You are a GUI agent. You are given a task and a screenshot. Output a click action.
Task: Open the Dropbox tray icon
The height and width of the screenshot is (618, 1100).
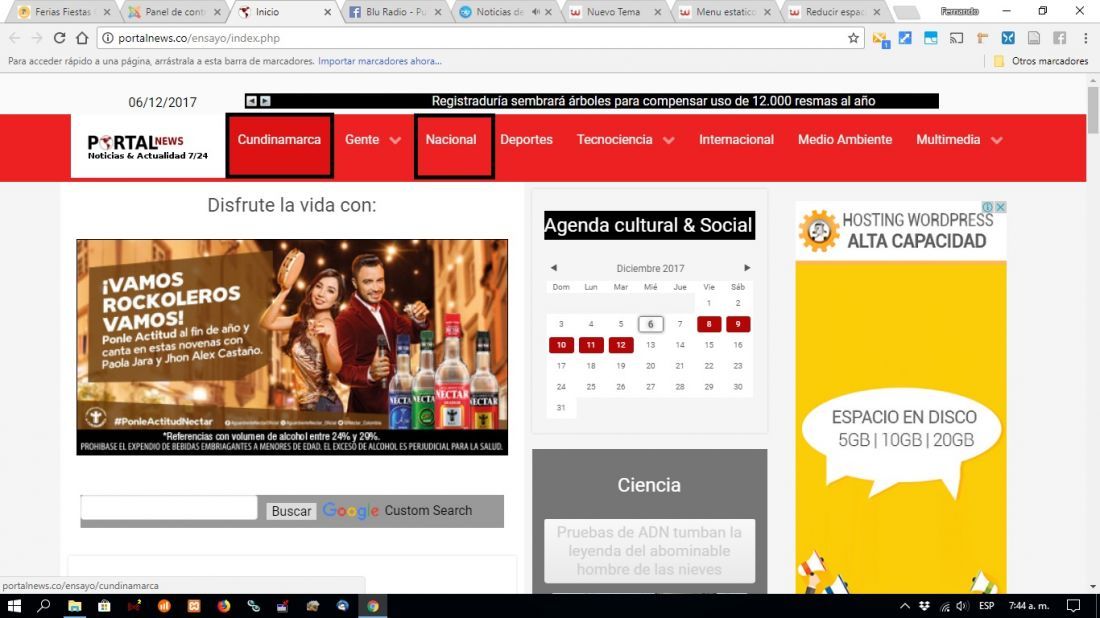[925, 606]
